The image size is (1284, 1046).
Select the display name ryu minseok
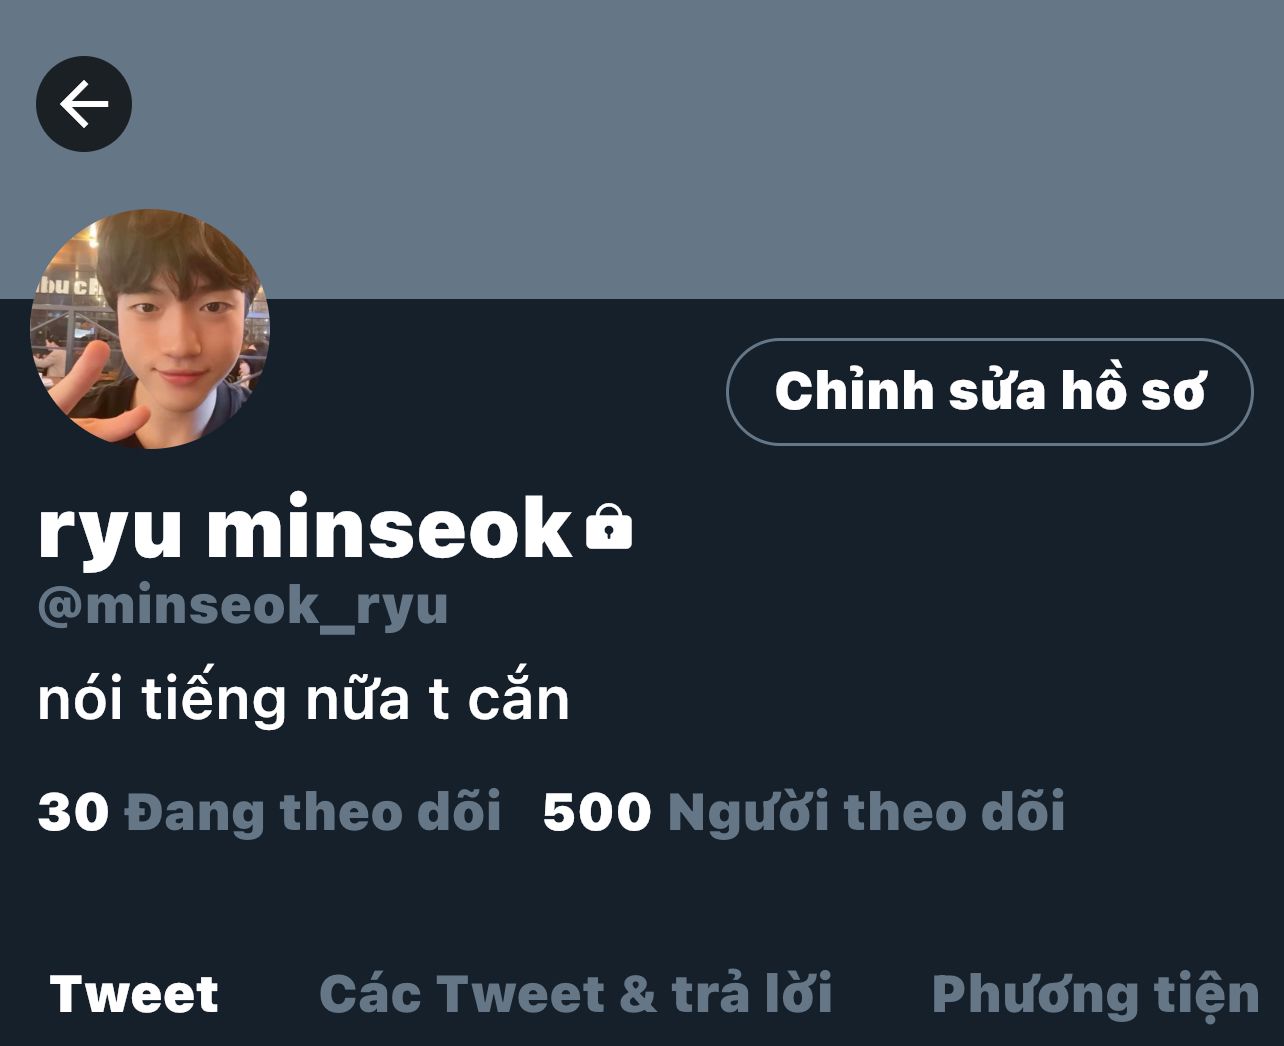tap(304, 528)
